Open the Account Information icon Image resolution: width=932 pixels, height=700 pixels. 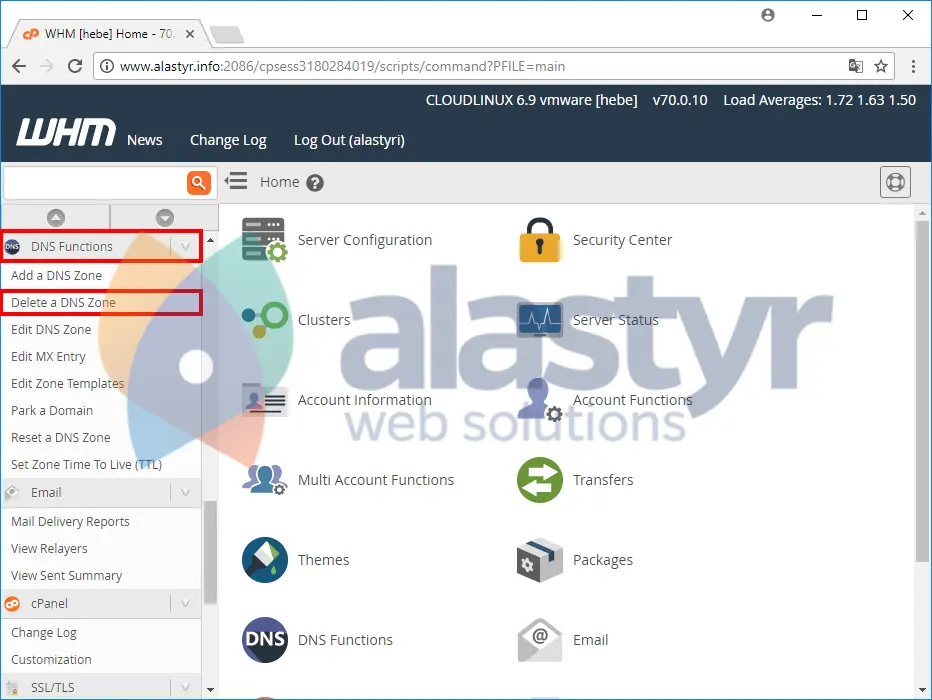click(x=265, y=400)
